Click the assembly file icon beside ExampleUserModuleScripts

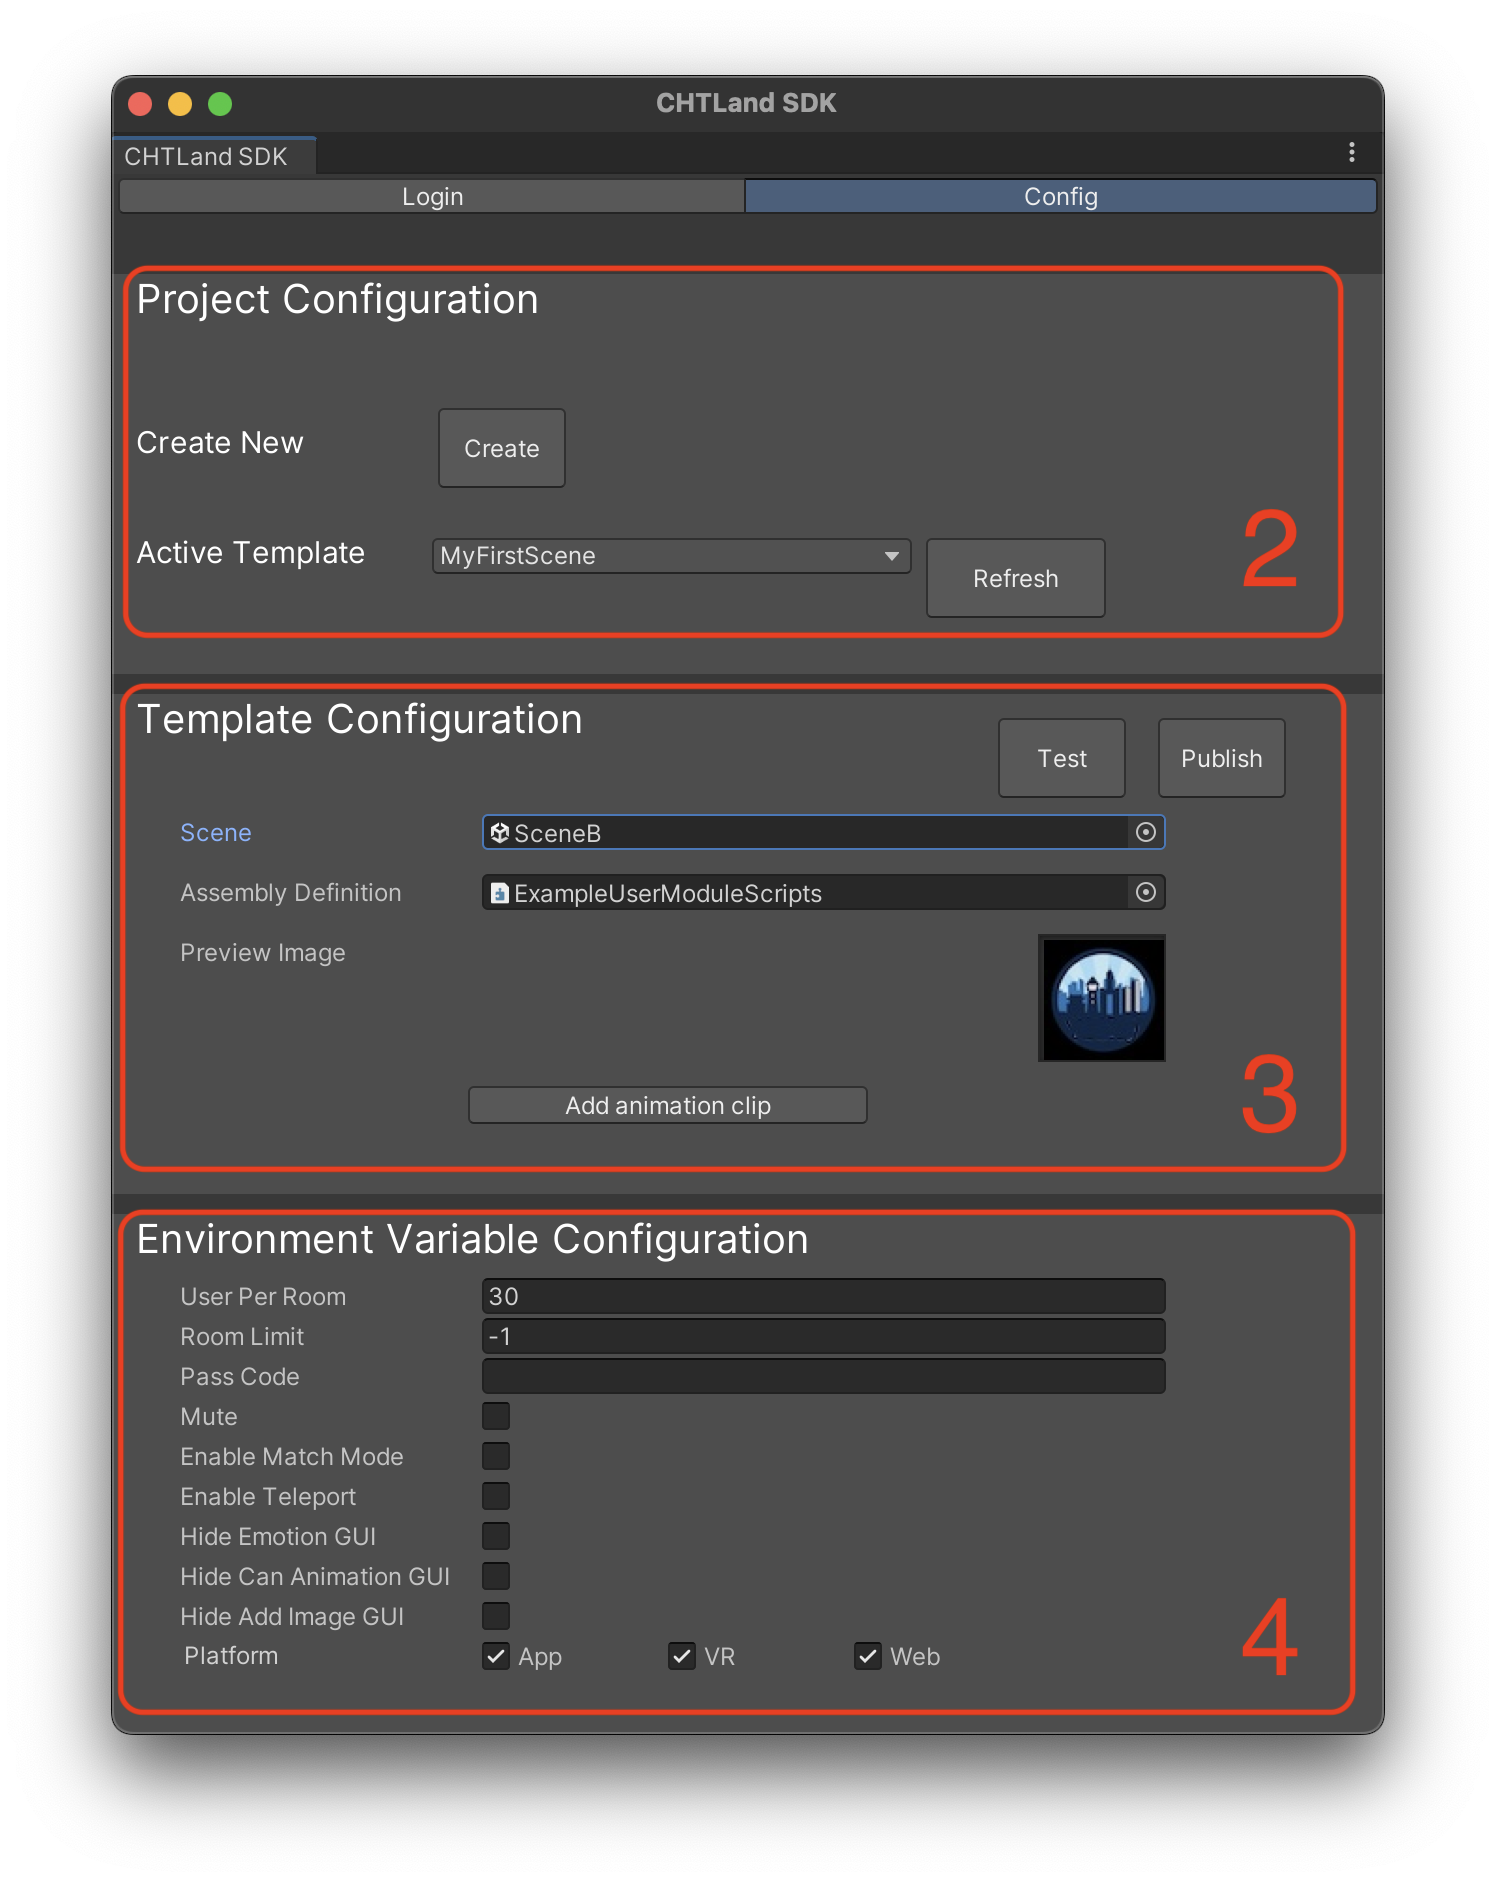click(x=500, y=893)
